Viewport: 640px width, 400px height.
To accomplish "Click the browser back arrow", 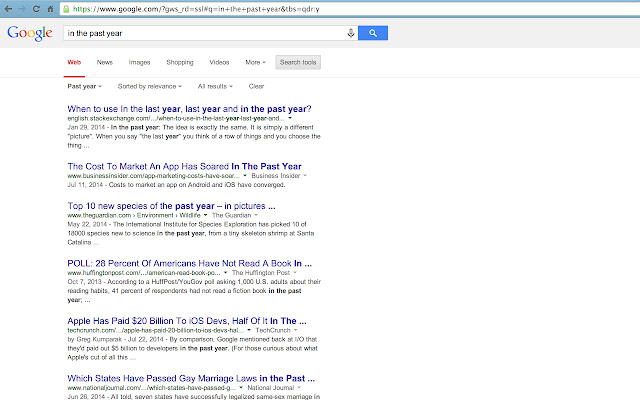I will pos(9,8).
